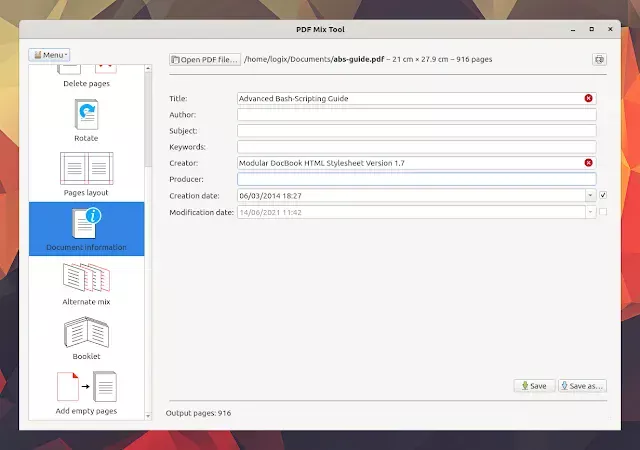Viewport: 640px width, 450px height.
Task: Minimize the PDF Mix Tool window
Action: tap(573, 29)
